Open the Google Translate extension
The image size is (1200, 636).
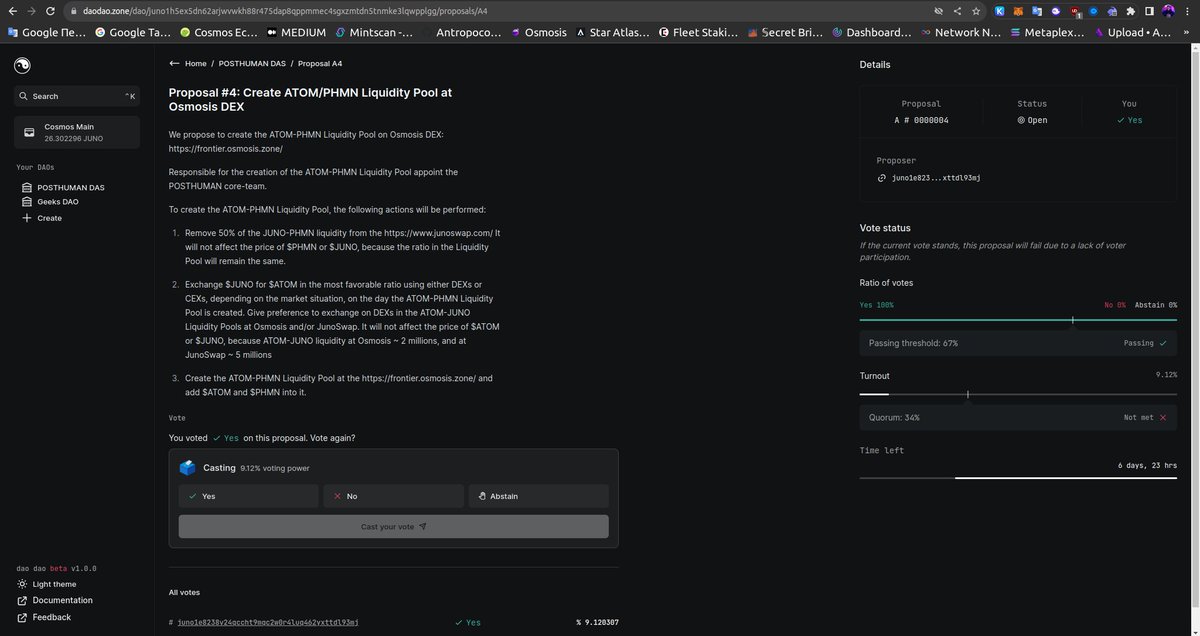[1037, 11]
